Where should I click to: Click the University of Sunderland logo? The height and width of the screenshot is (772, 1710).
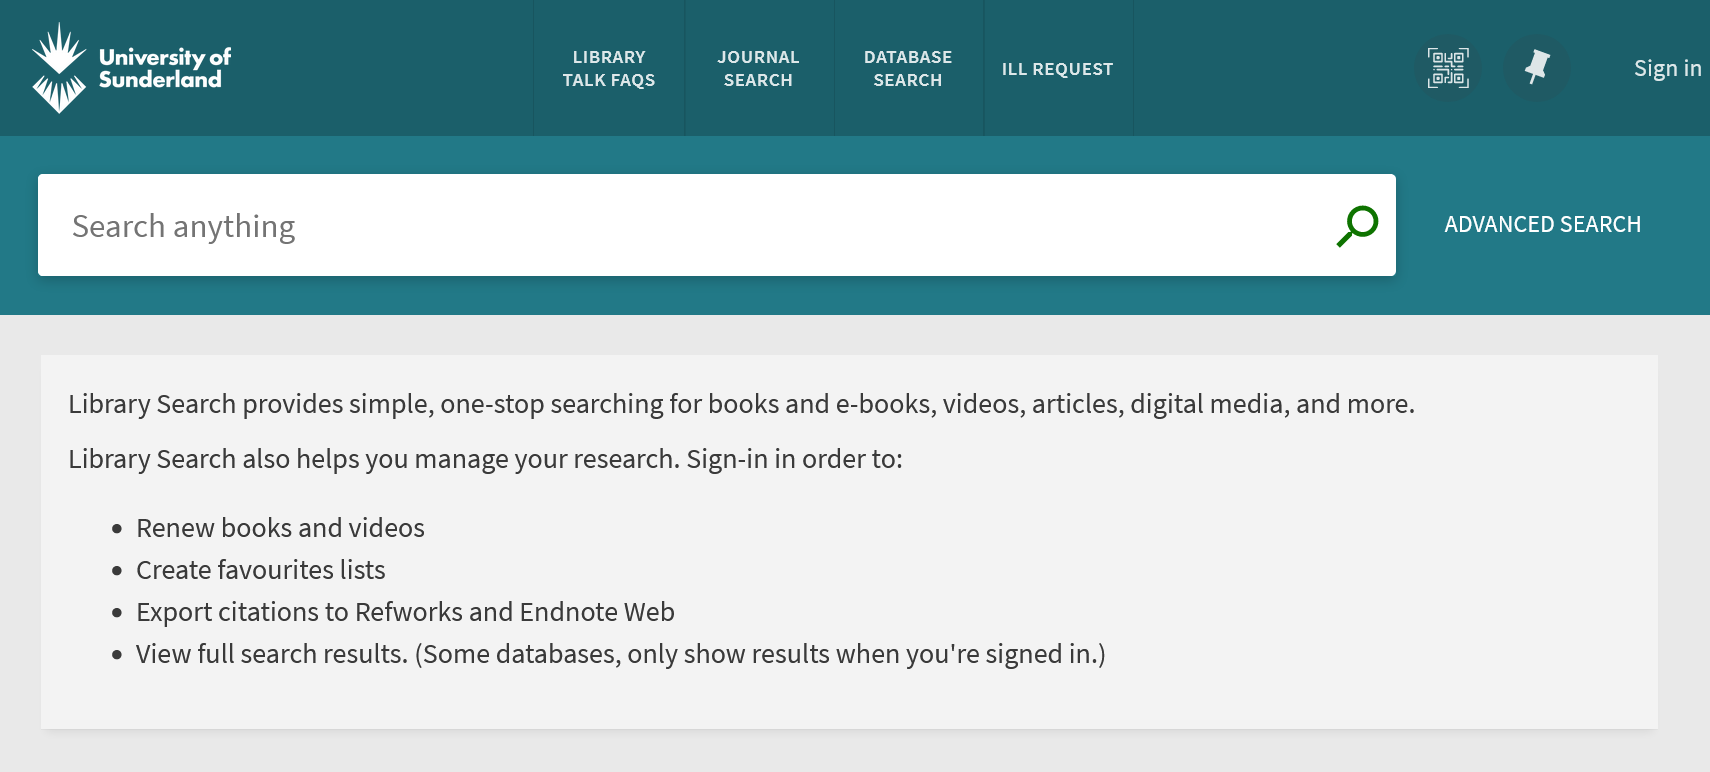[x=131, y=68]
